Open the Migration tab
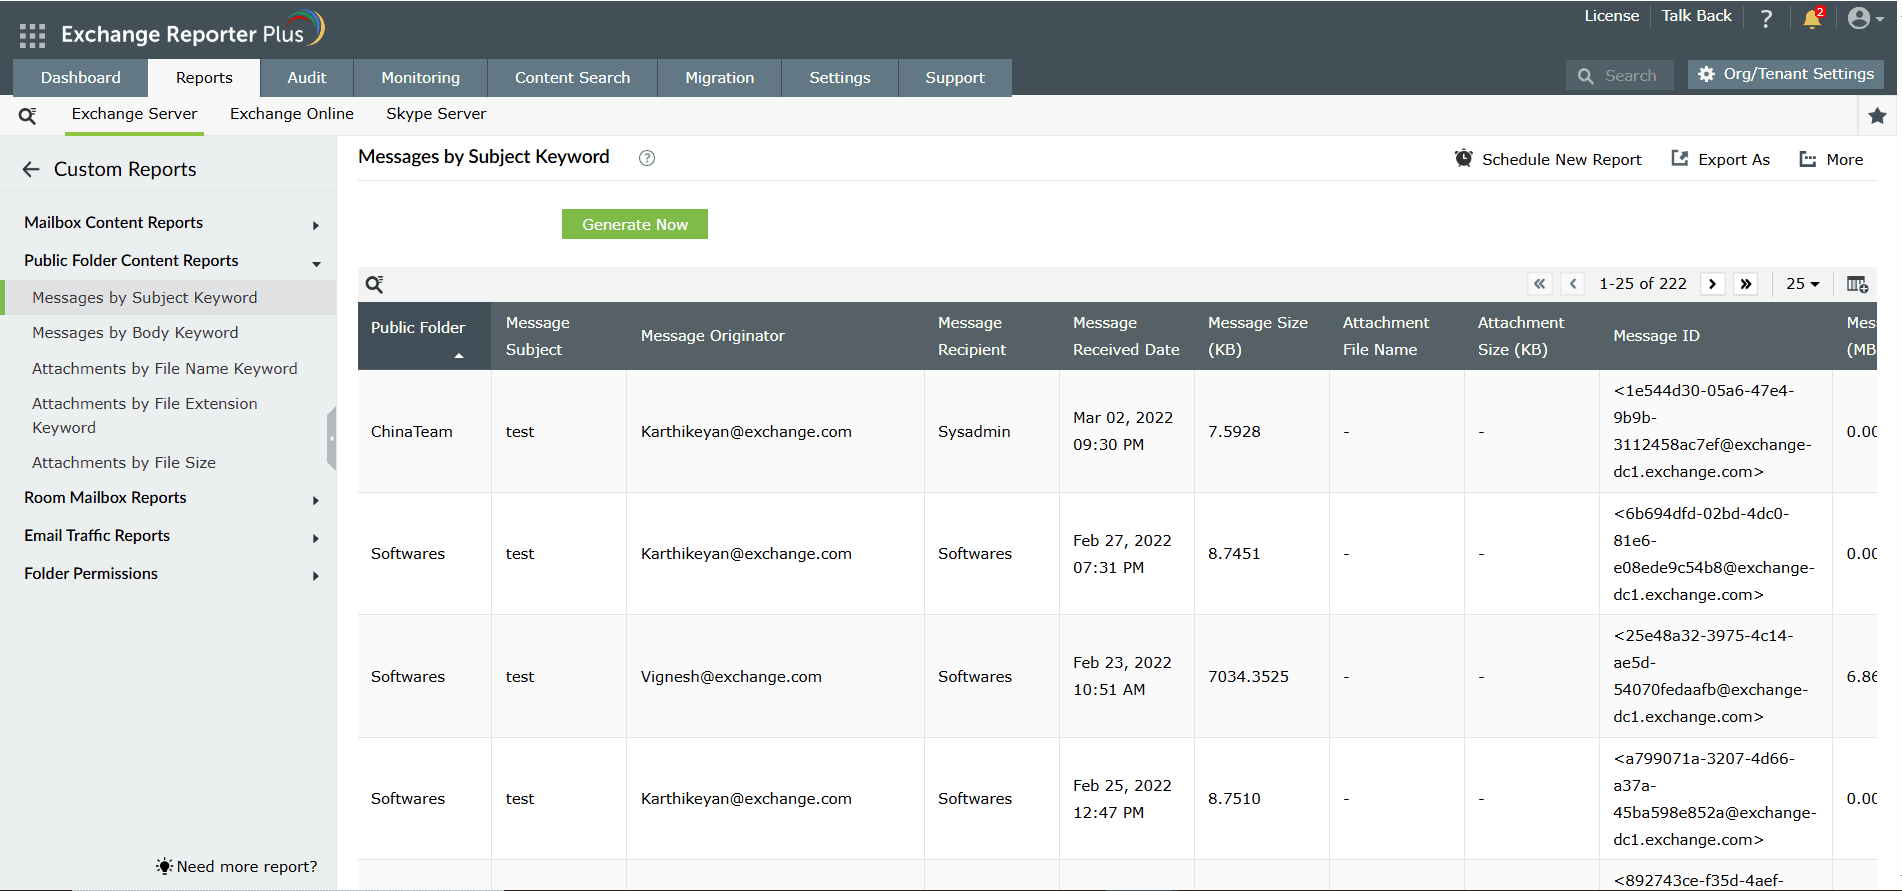The width and height of the screenshot is (1902, 891). coord(720,78)
